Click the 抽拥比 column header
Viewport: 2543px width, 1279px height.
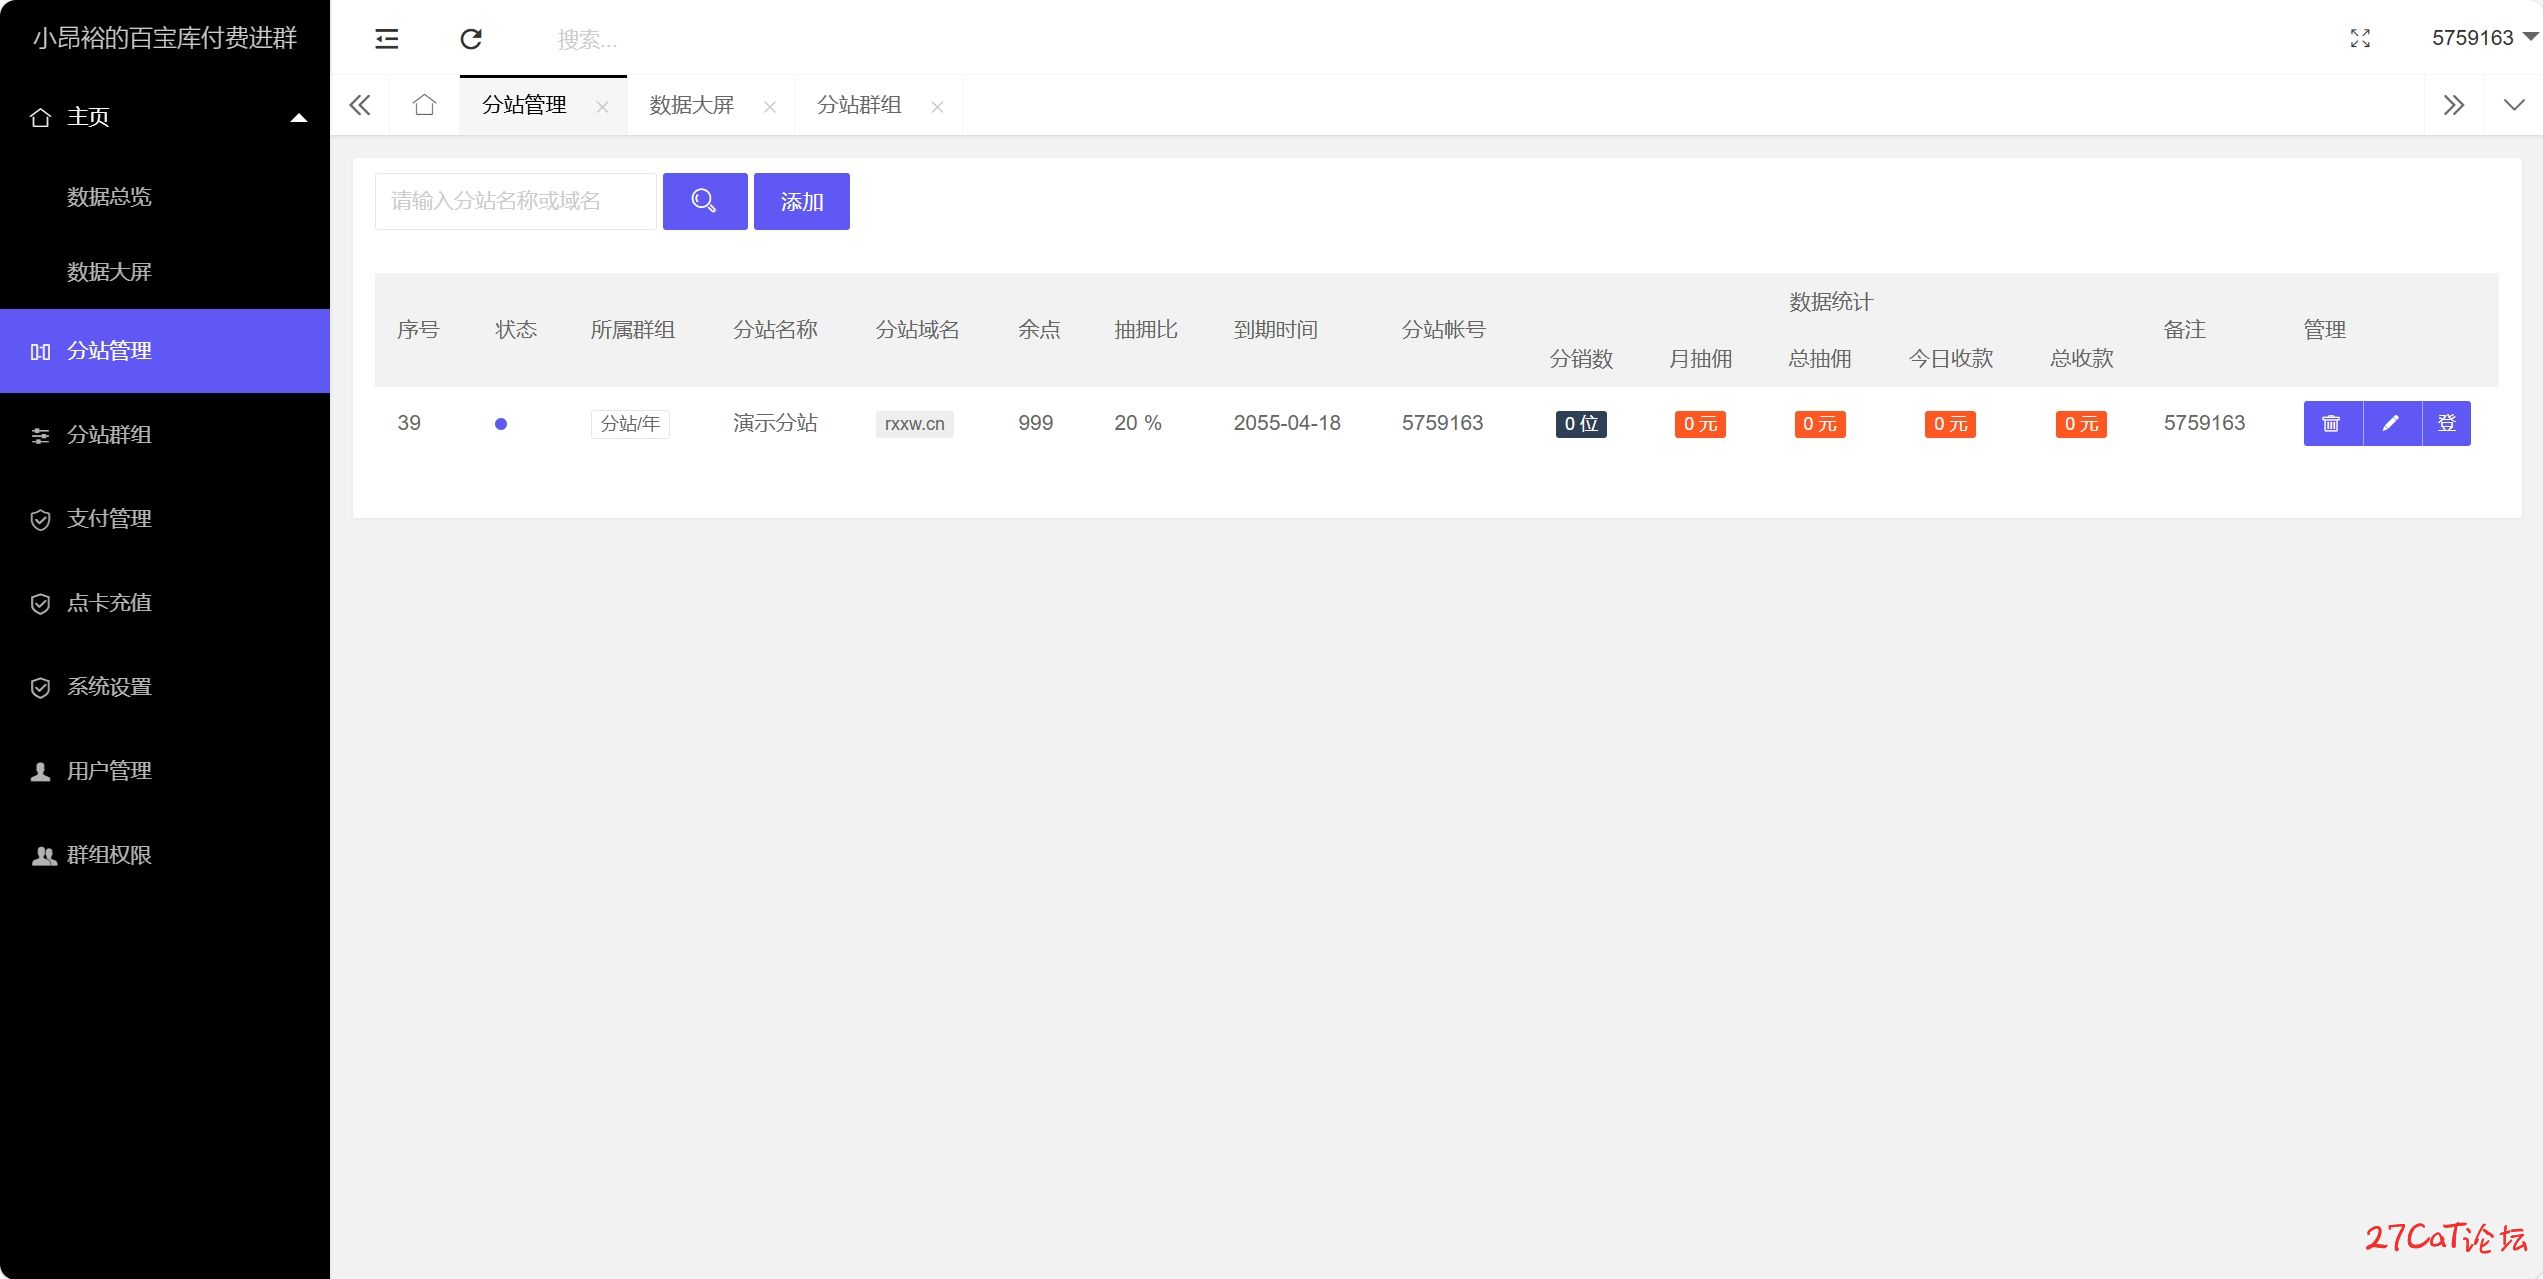[x=1146, y=330]
